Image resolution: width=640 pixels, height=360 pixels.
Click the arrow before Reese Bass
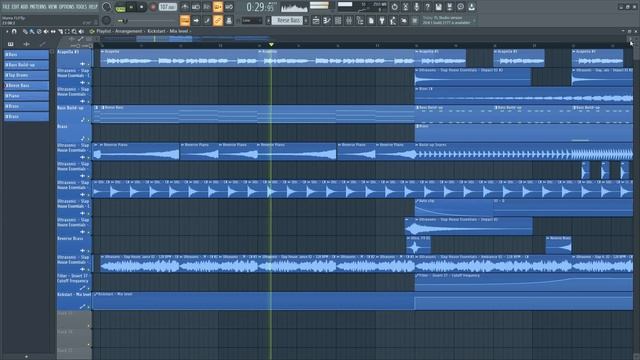coord(269,20)
